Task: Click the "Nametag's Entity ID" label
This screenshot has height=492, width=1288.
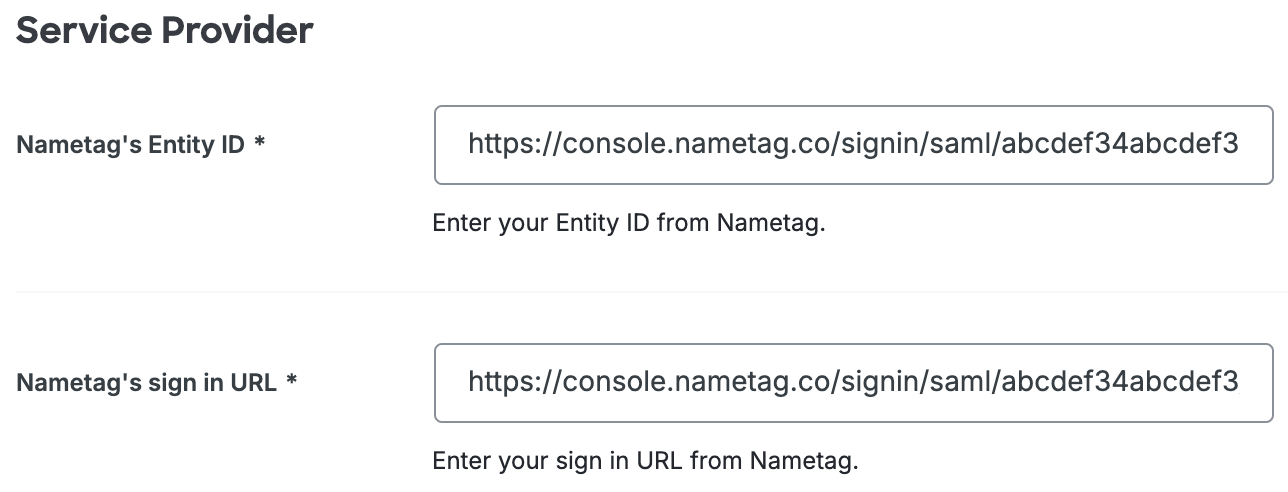Action: (130, 145)
